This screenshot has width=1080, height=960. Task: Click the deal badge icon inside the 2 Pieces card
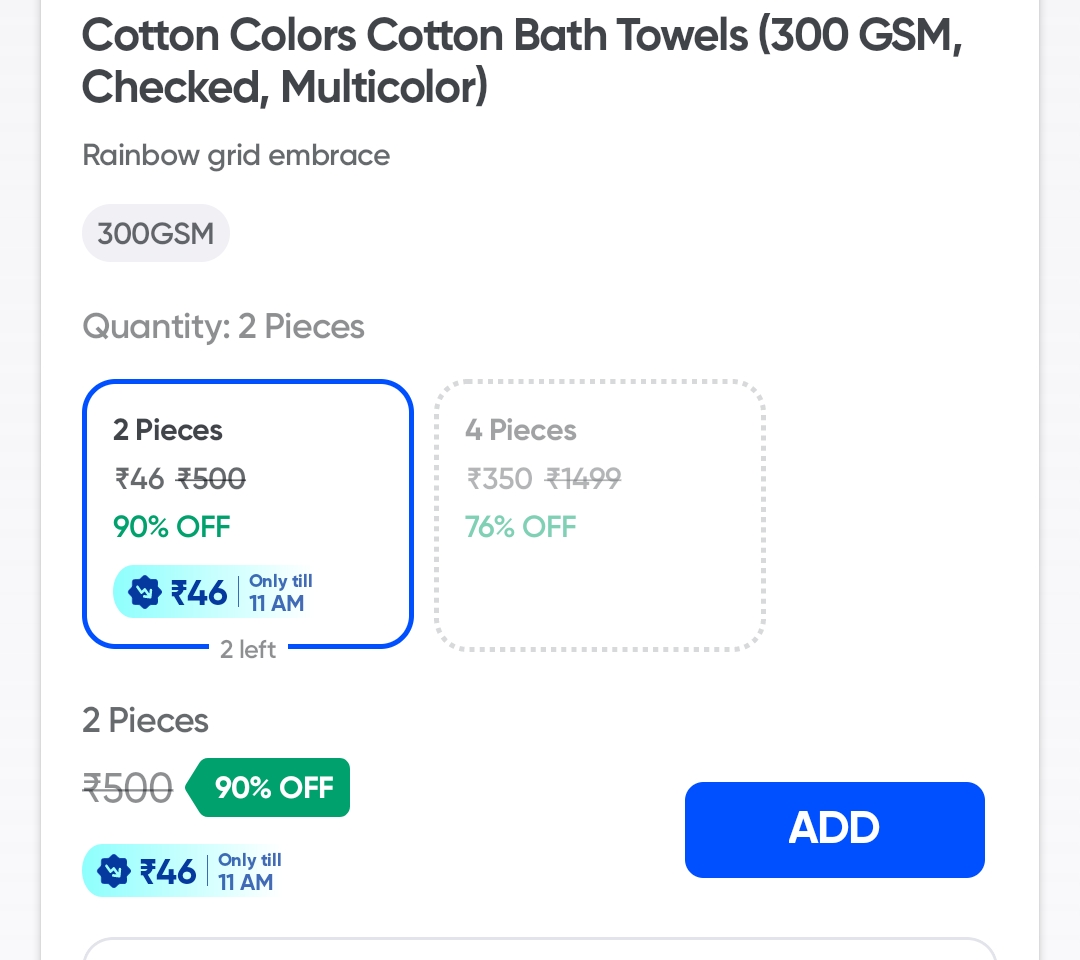pyautogui.click(x=145, y=593)
